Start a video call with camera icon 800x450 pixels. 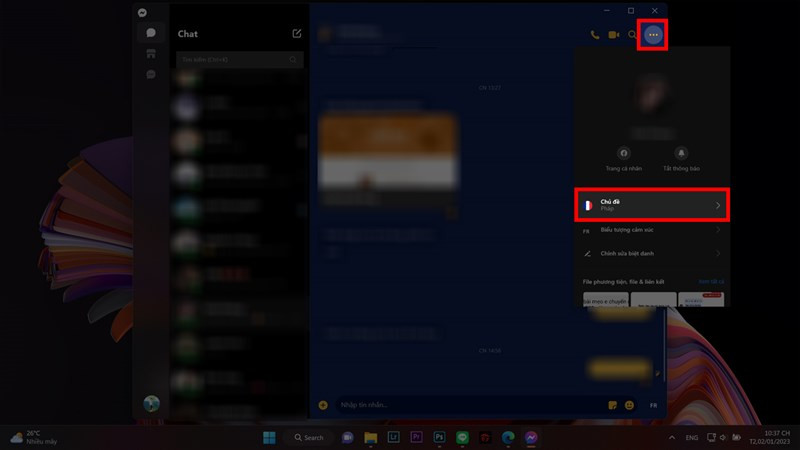pos(614,35)
